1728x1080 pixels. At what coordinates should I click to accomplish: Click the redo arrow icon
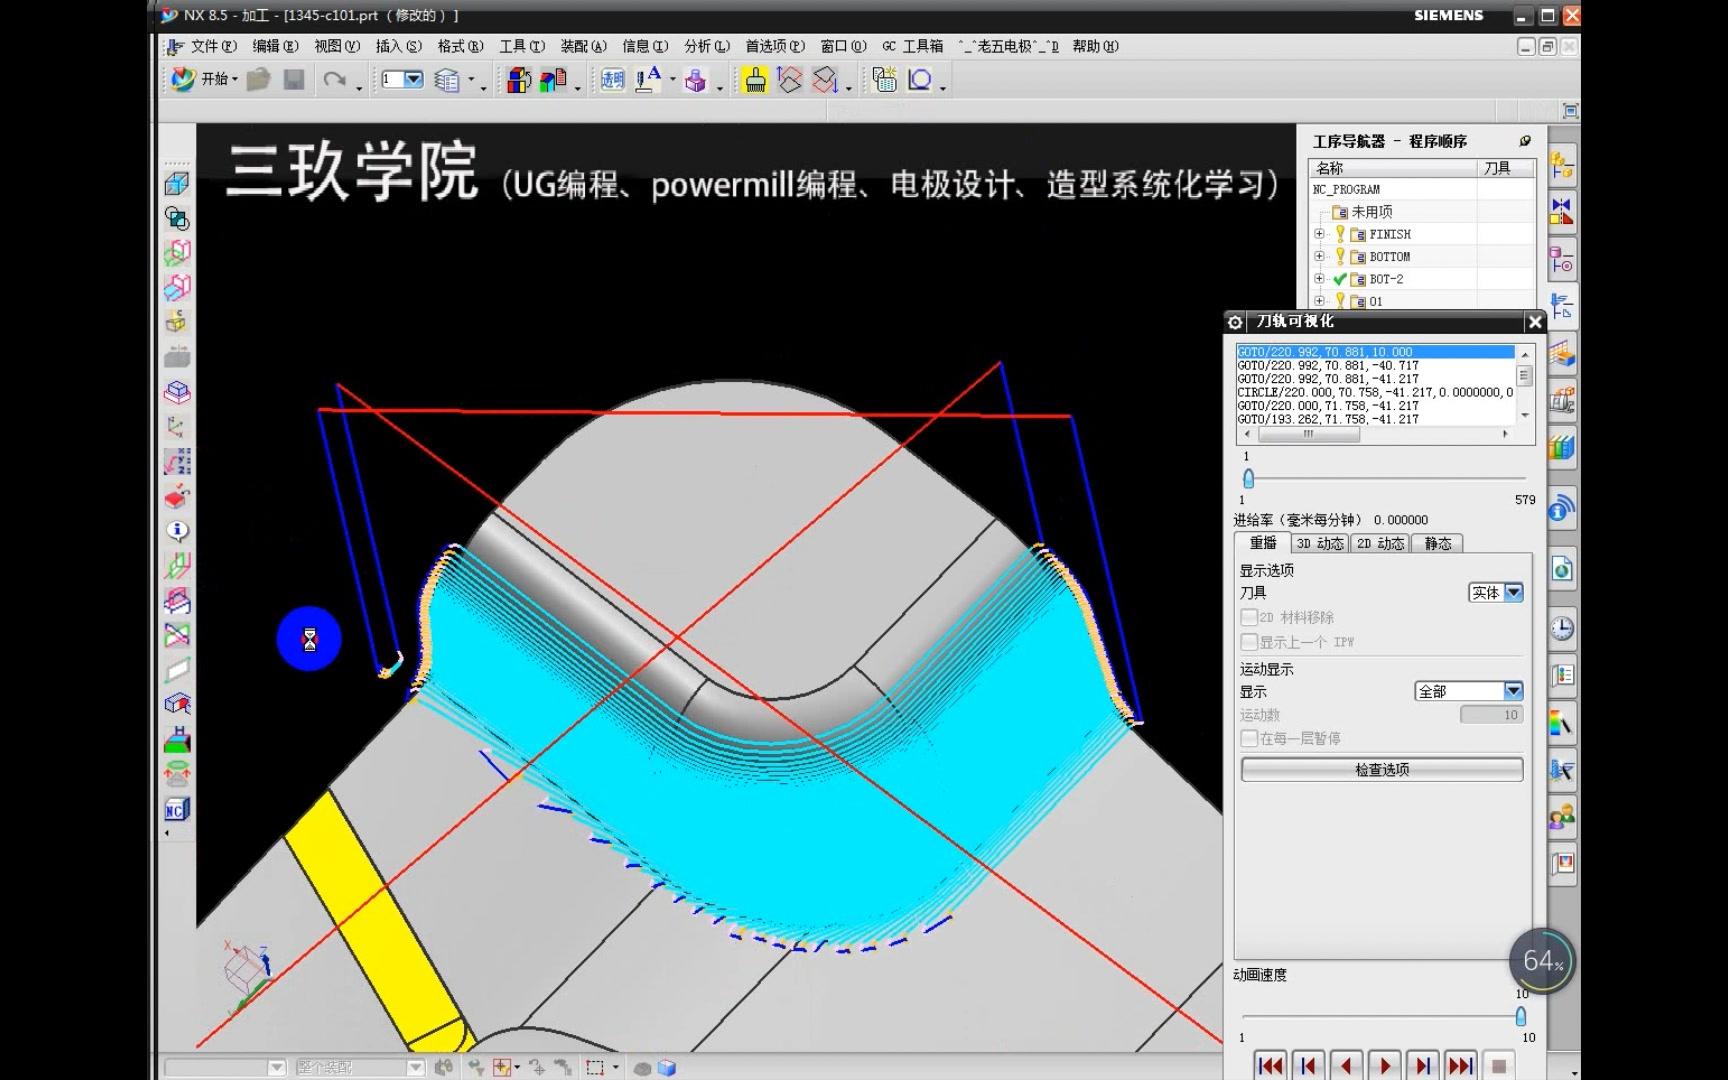click(334, 79)
